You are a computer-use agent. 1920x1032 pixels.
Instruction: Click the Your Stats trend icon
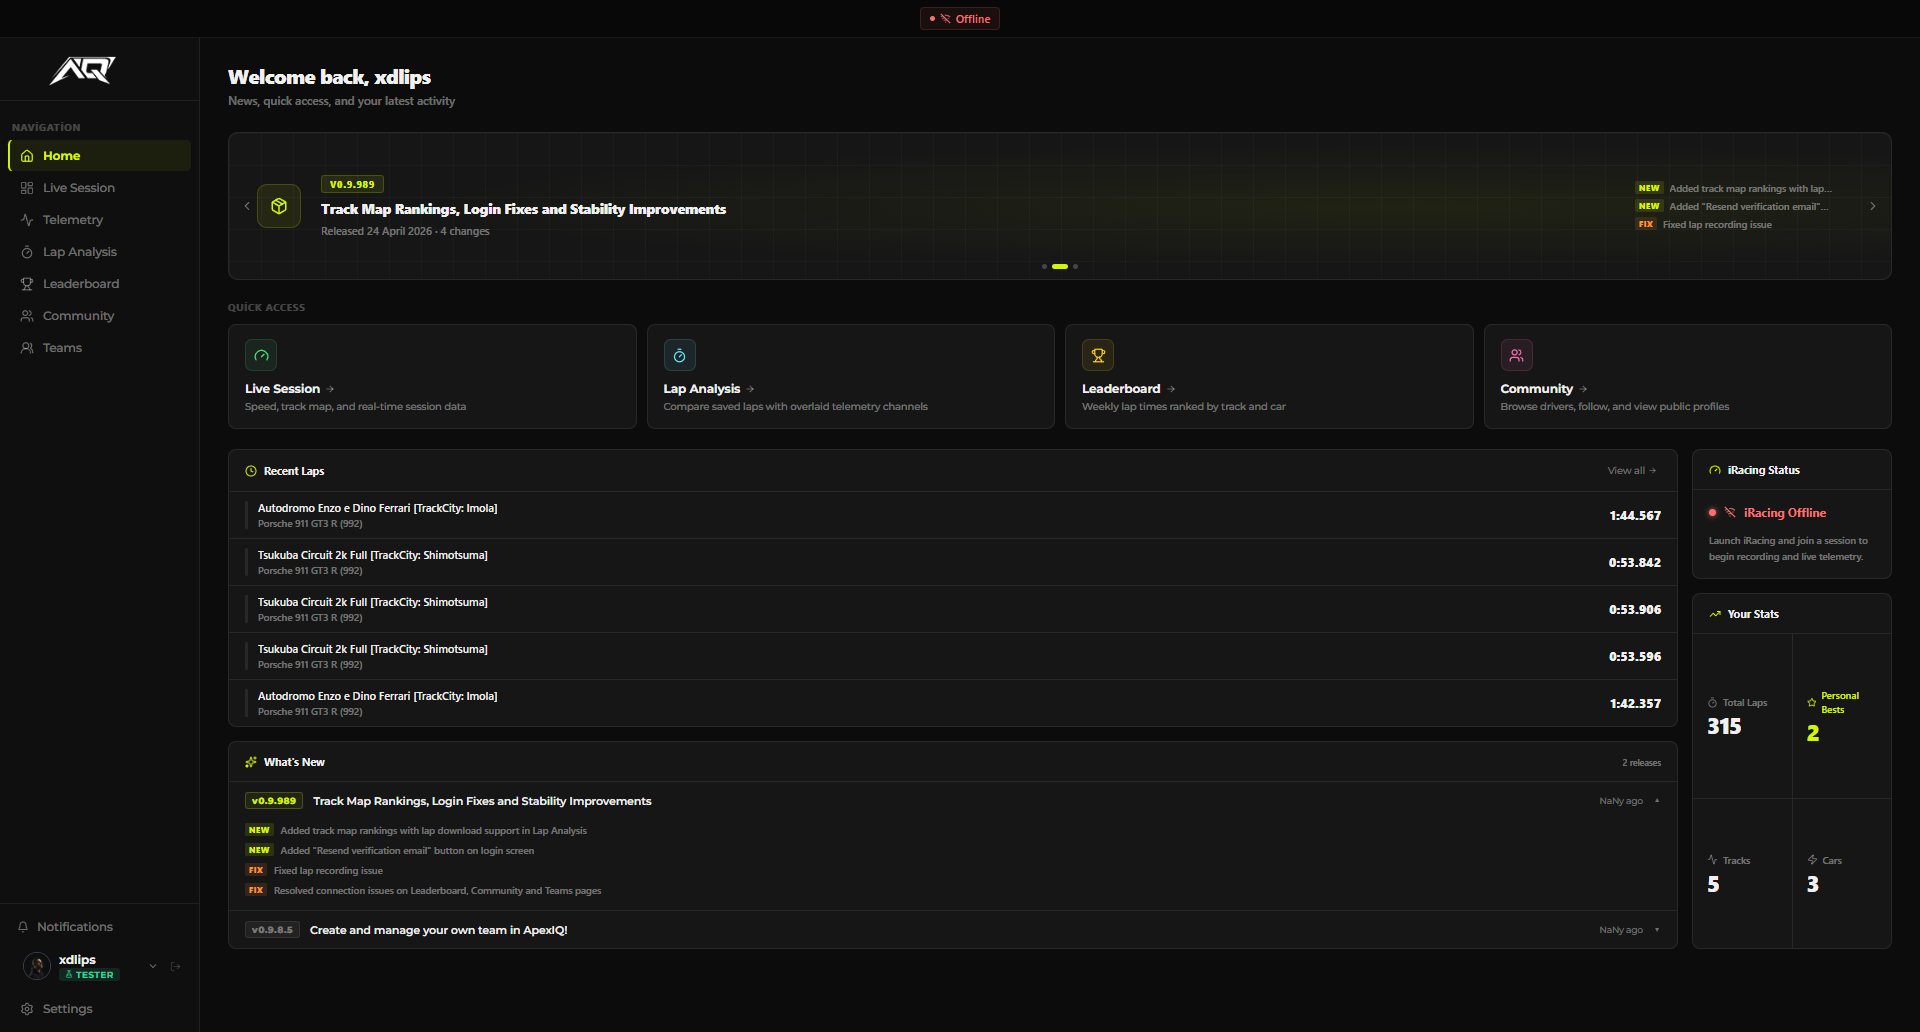pyautogui.click(x=1715, y=614)
